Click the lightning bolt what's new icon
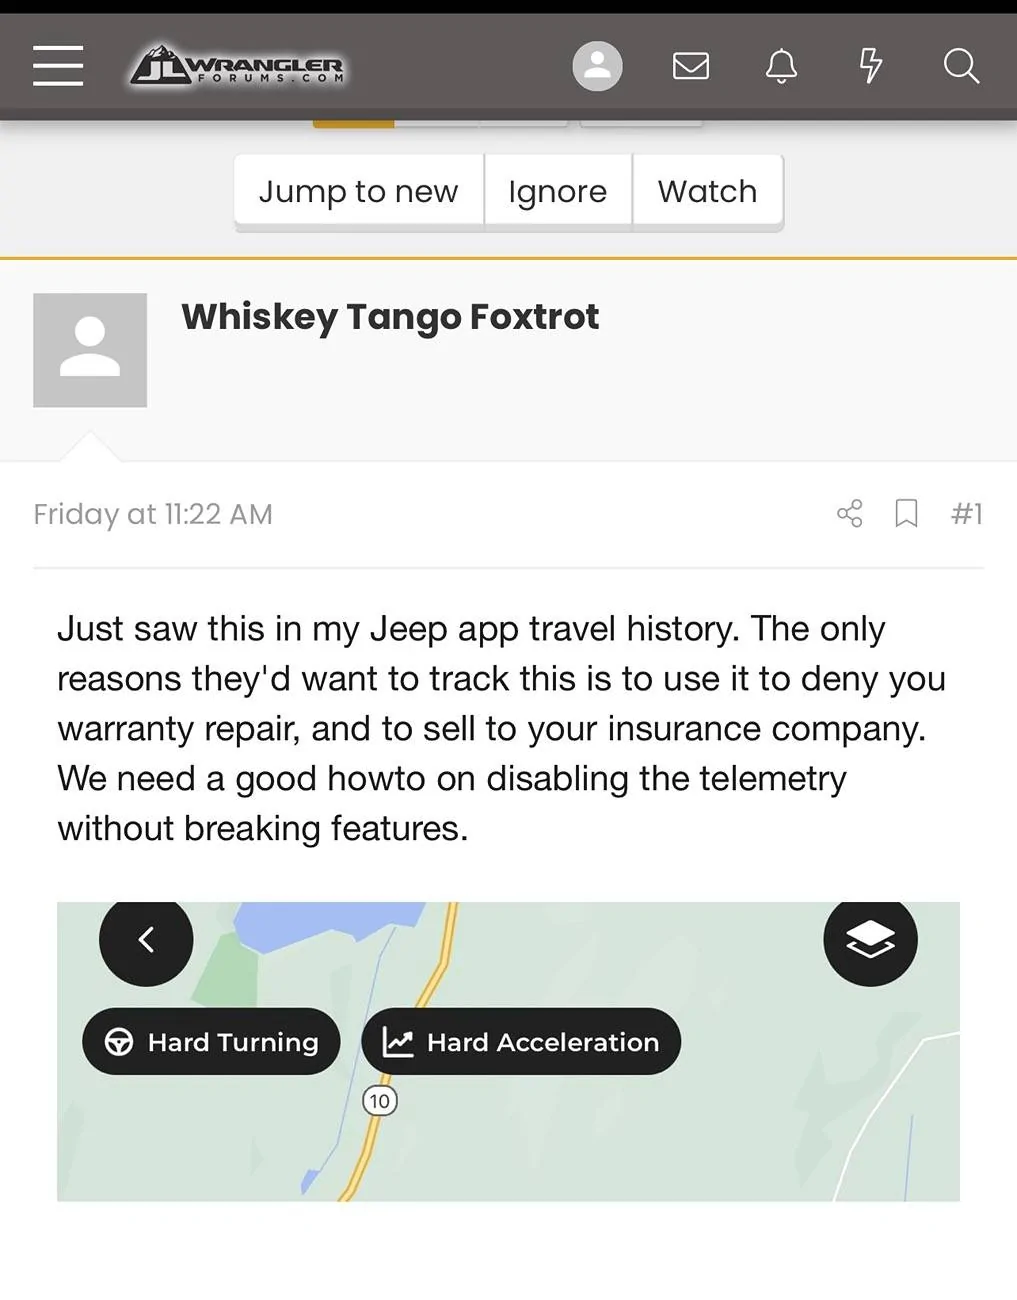This screenshot has height=1300, width=1017. [x=871, y=66]
